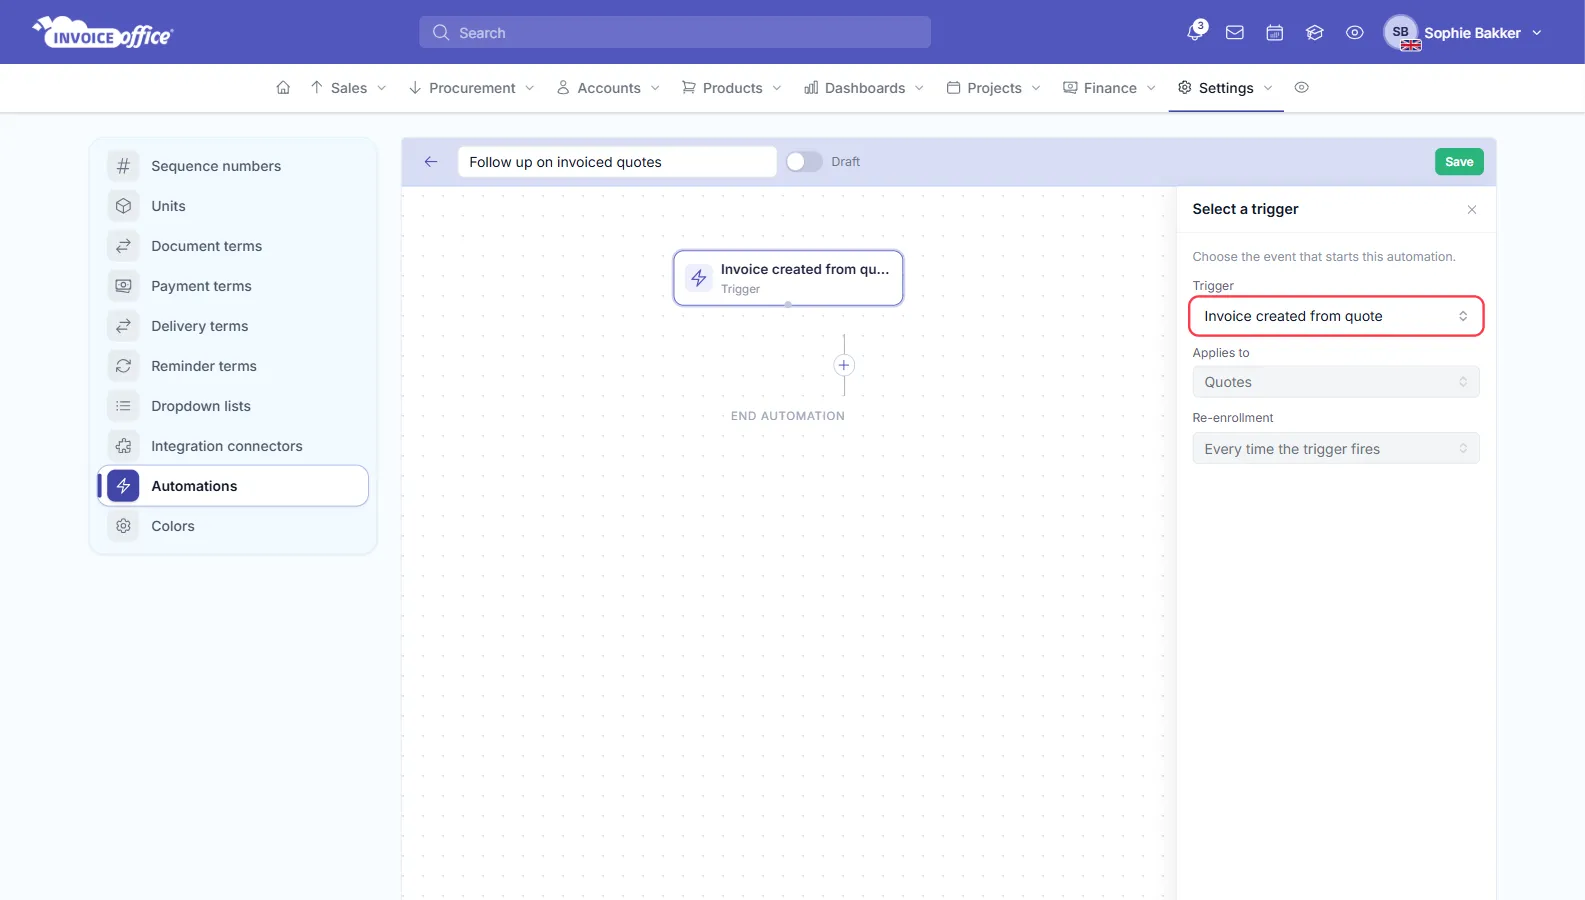1585x900 pixels.
Task: Select Reminder terms in sidebar
Action: pos(233,365)
